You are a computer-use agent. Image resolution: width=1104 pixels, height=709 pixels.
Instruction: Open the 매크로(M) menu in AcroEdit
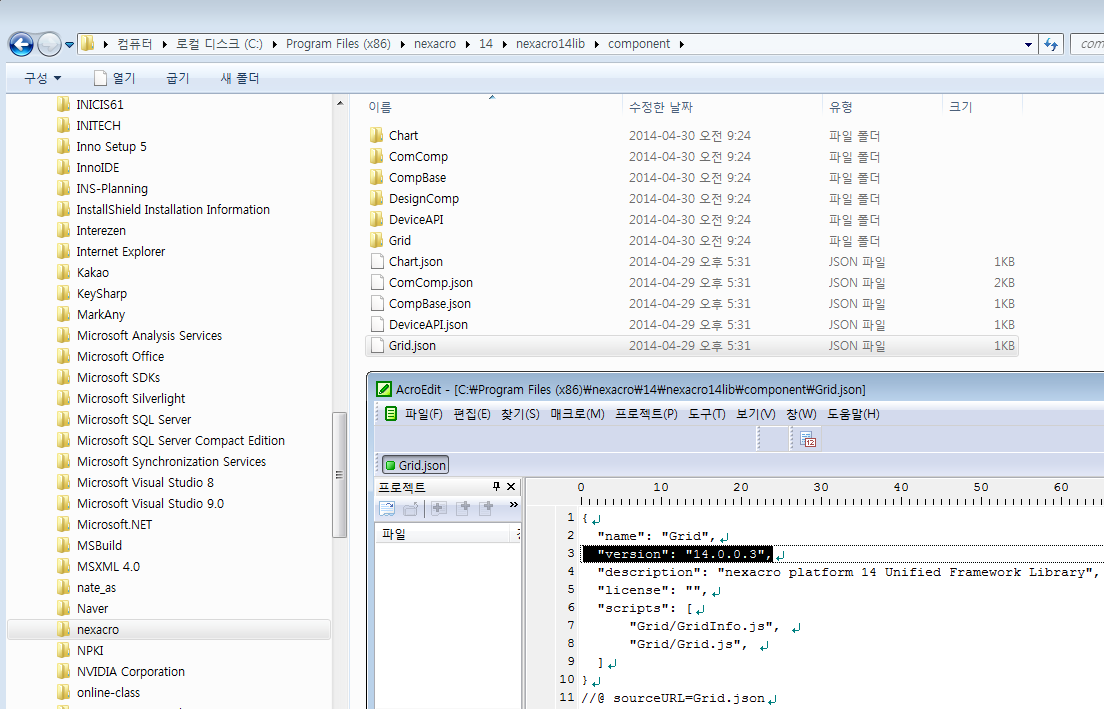(x=577, y=414)
